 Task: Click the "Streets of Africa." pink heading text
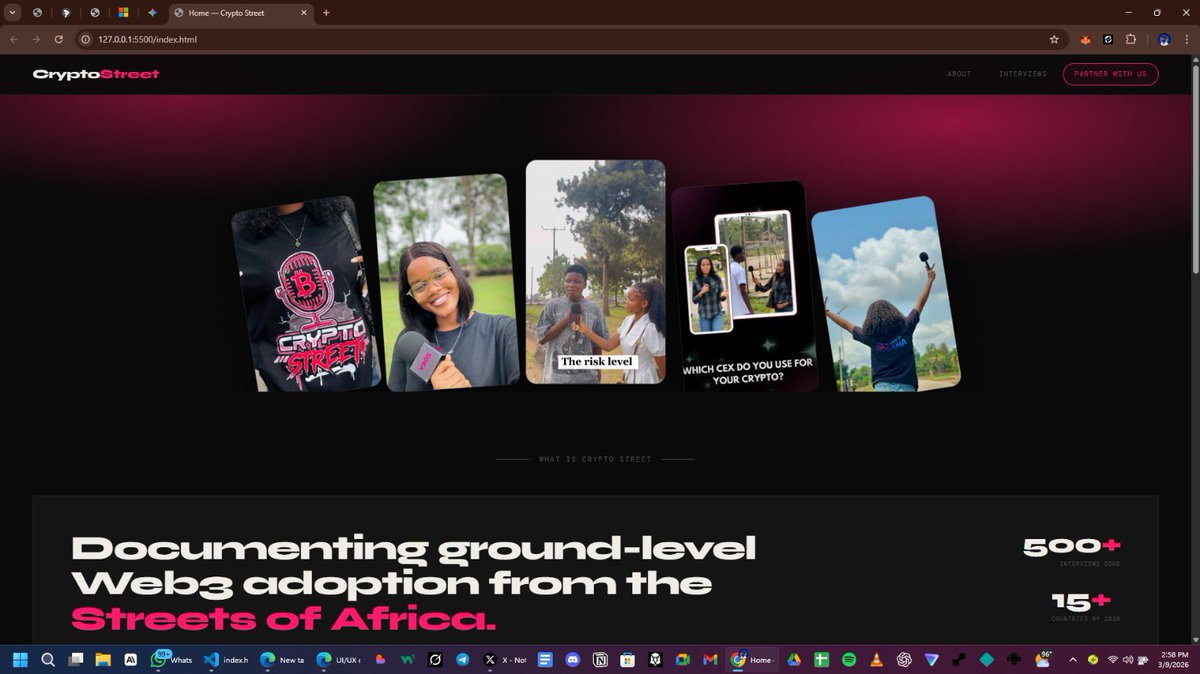284,620
